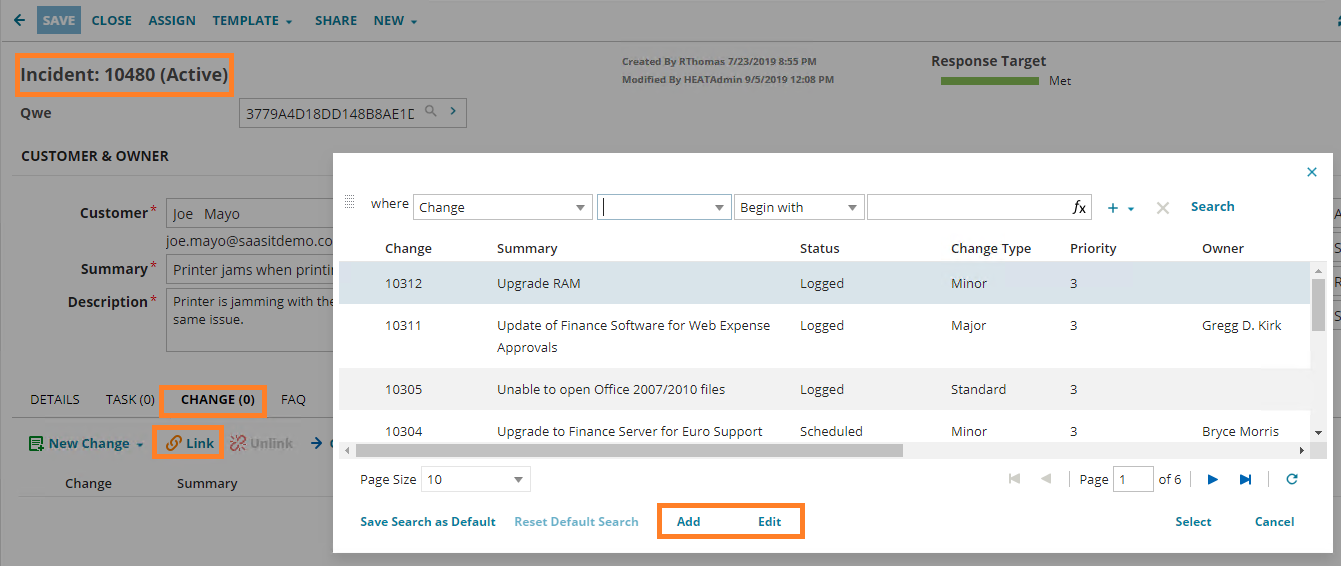Image resolution: width=1341 pixels, height=566 pixels.
Task: Click the Search link
Action: click(1212, 207)
